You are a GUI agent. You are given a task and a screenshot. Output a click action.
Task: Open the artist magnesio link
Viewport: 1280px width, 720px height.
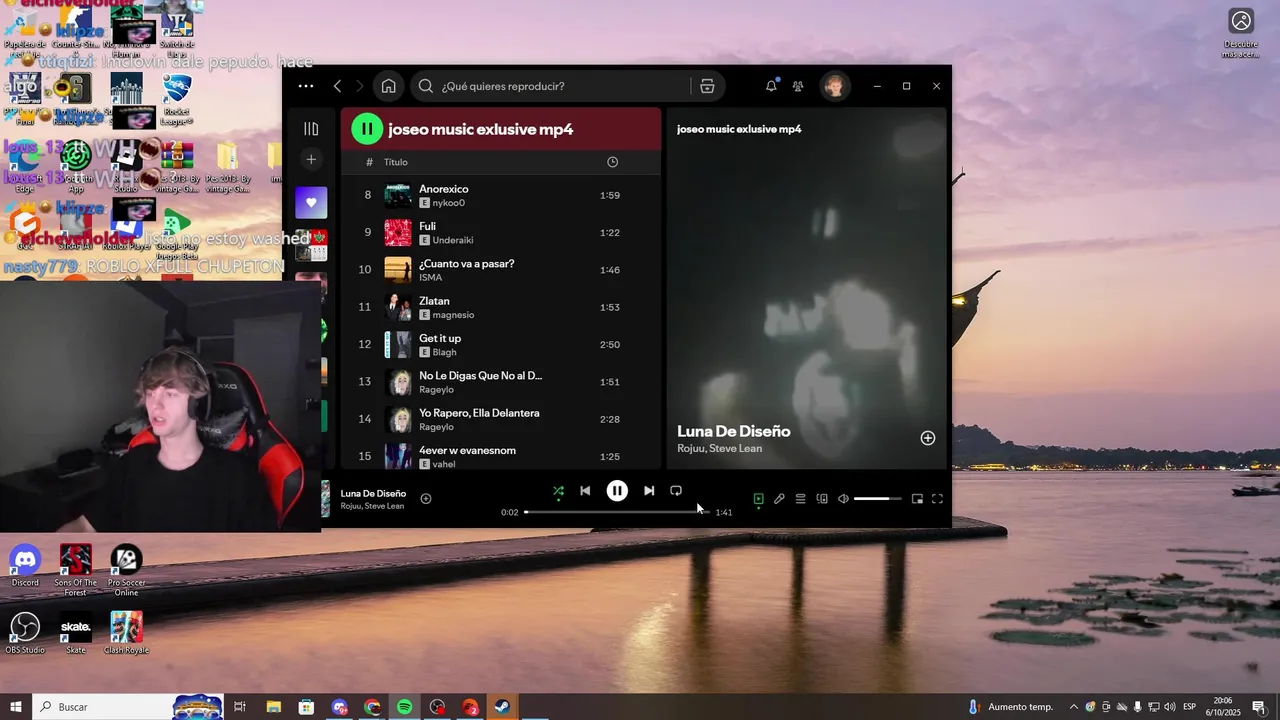click(x=453, y=315)
